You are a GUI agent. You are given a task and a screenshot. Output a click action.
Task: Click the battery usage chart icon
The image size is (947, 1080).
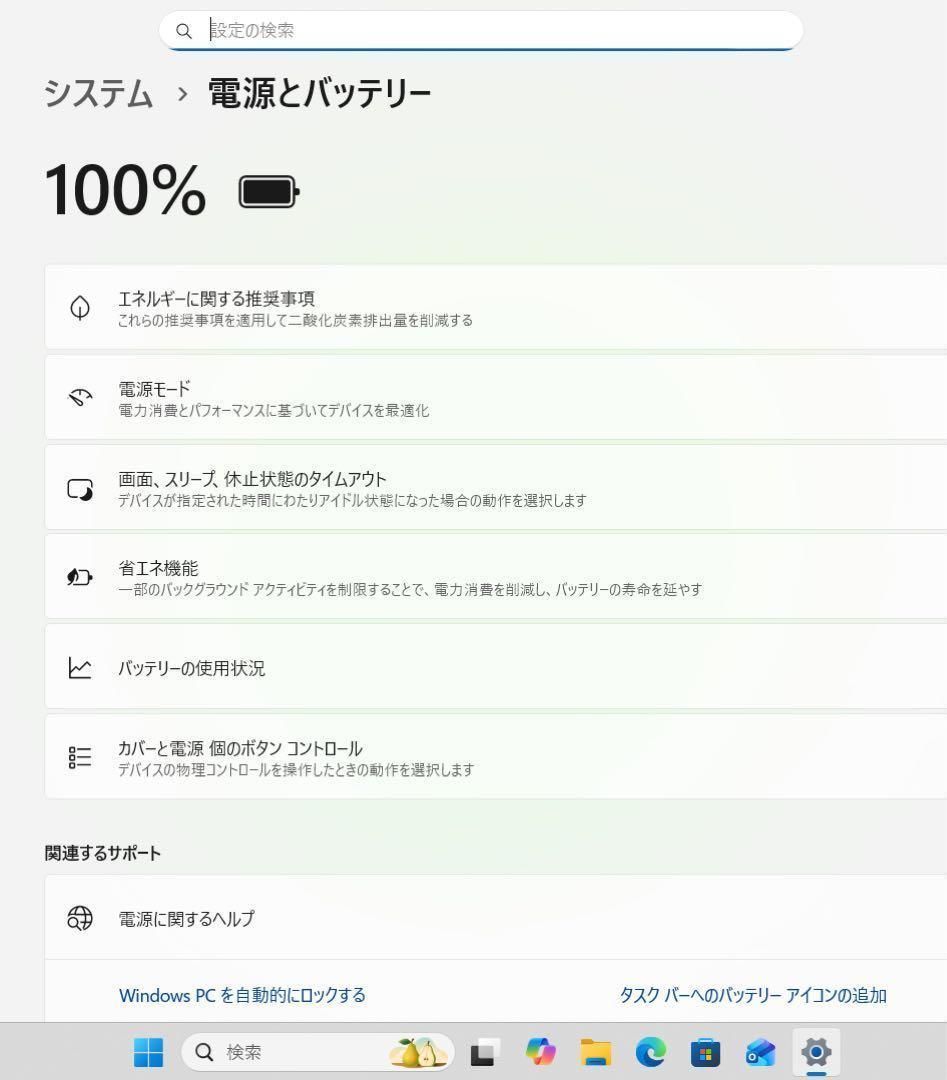[80, 668]
